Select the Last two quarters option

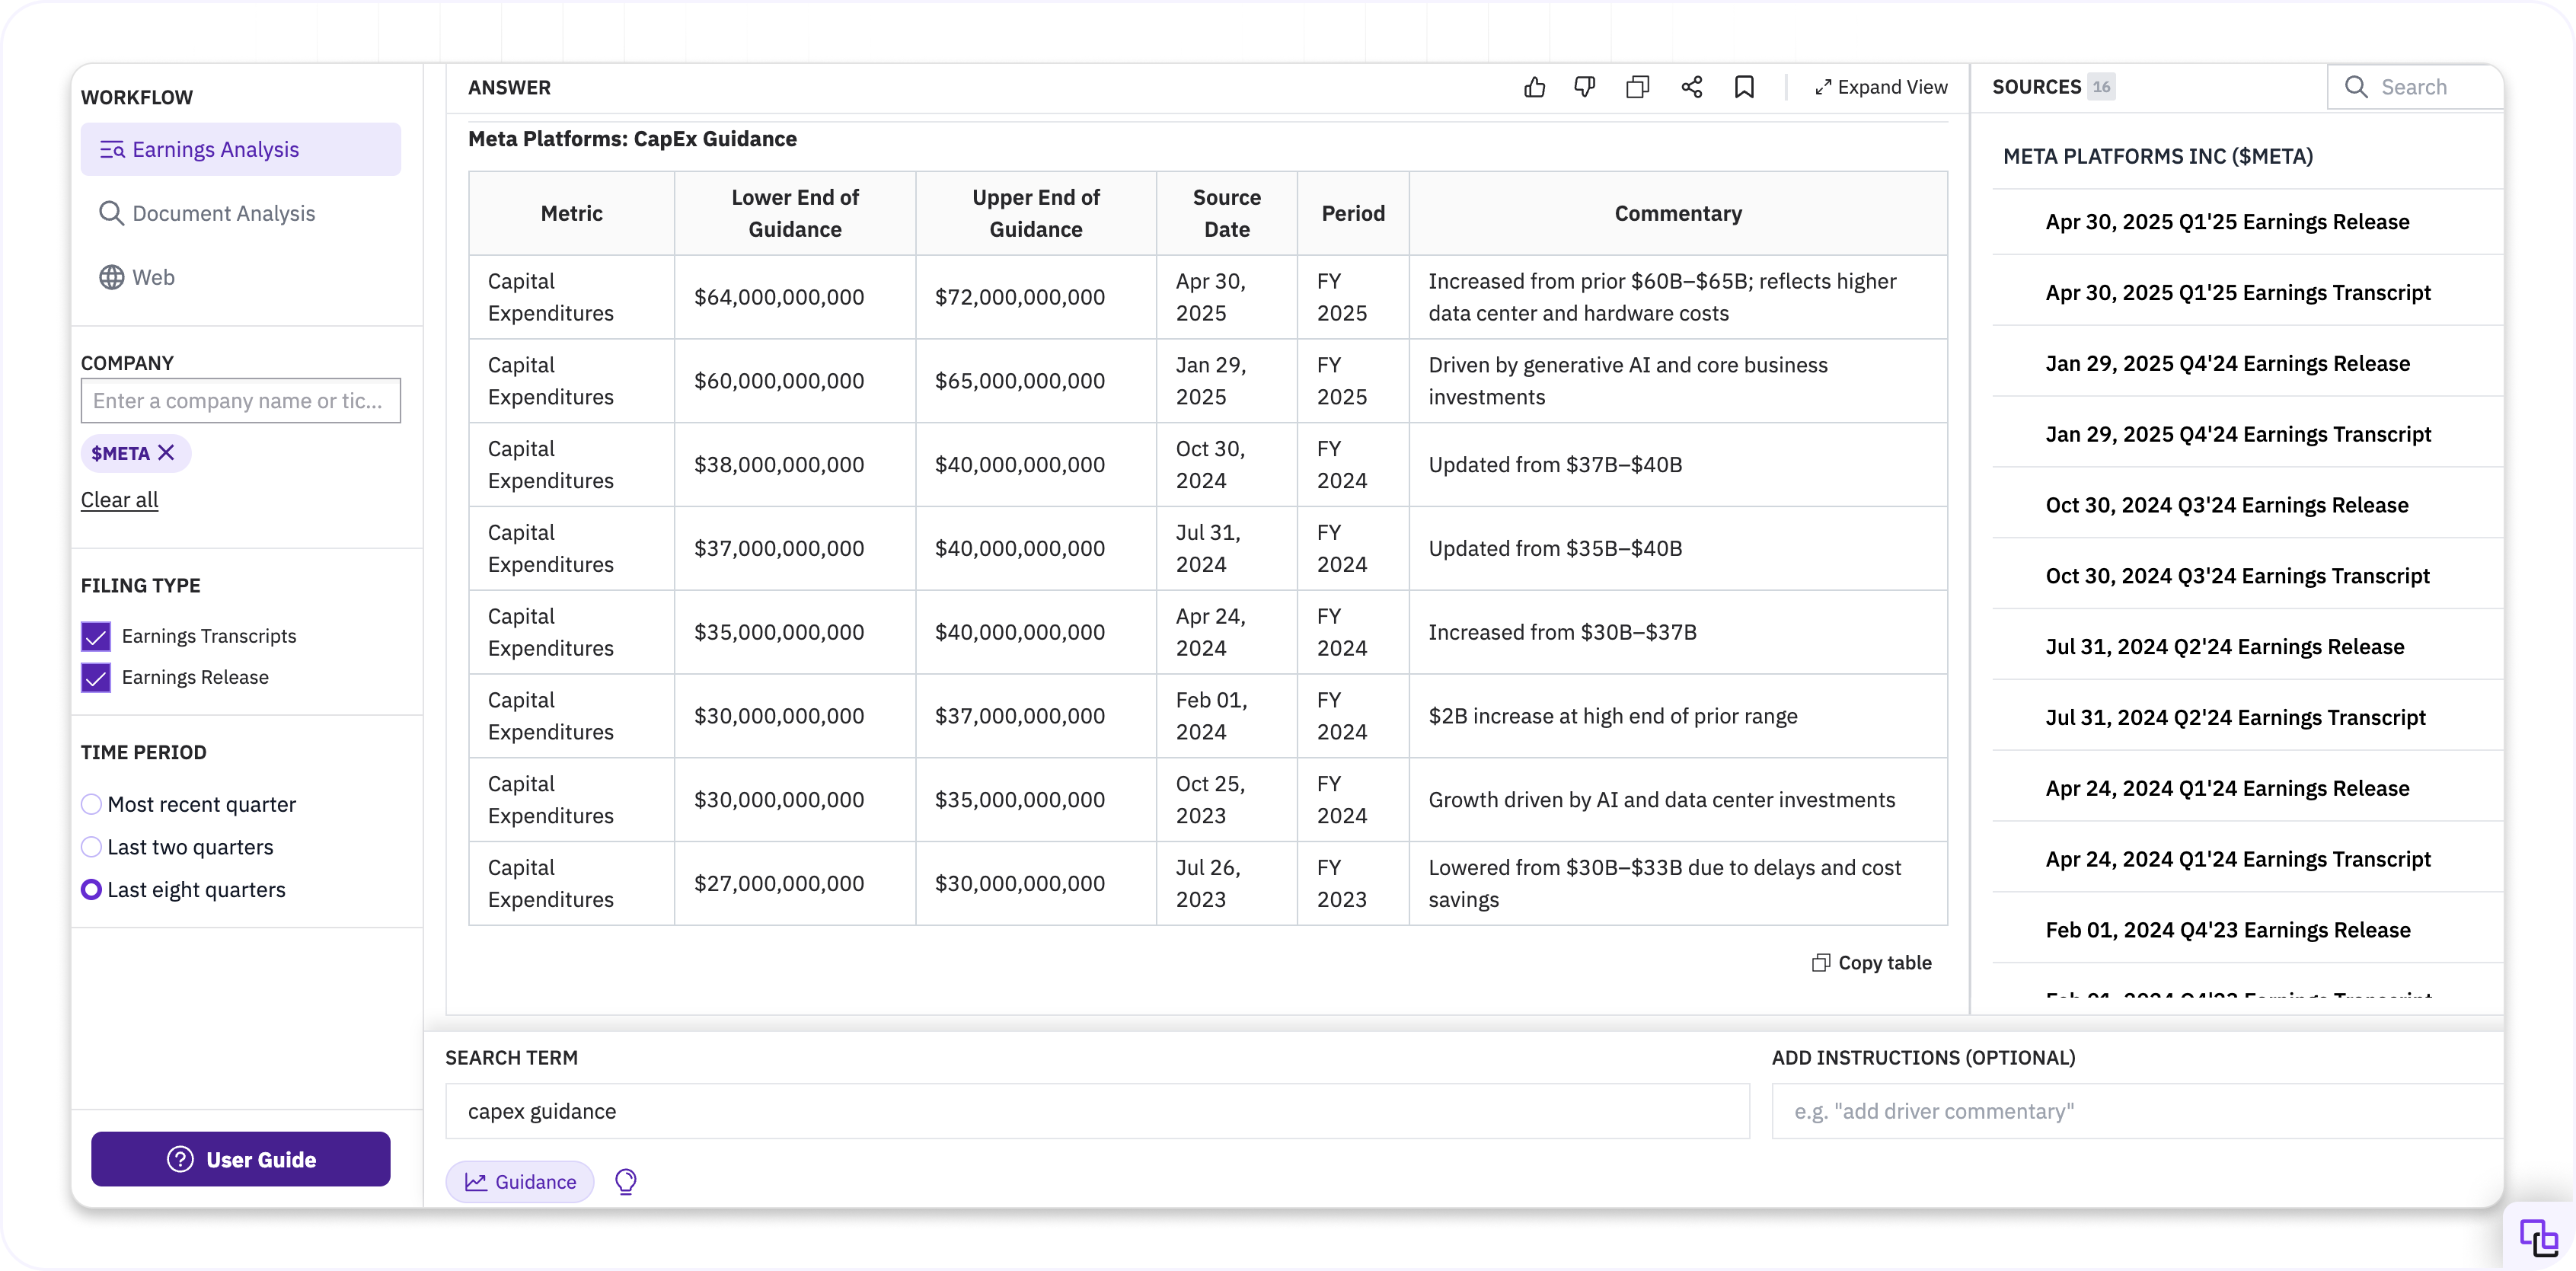[91, 847]
